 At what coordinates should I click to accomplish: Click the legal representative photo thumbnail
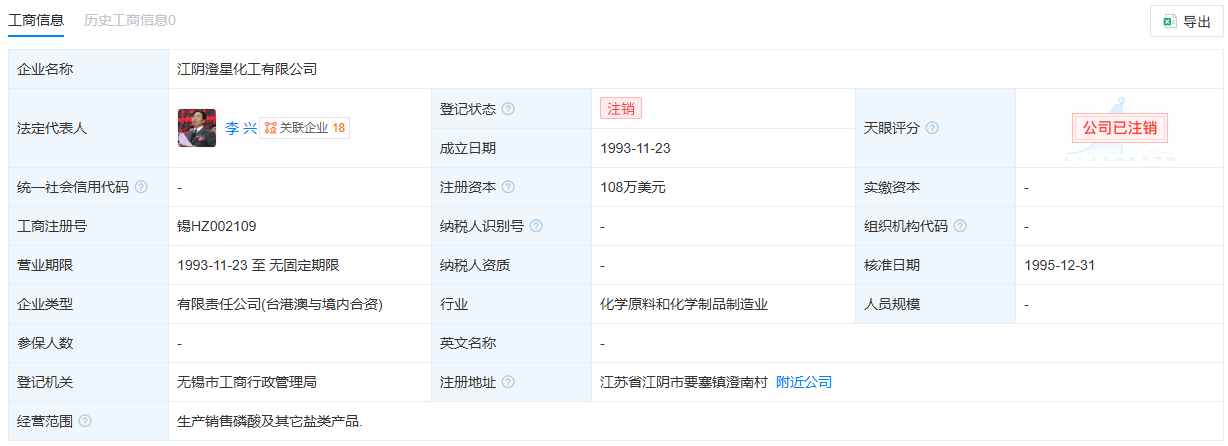tap(197, 128)
